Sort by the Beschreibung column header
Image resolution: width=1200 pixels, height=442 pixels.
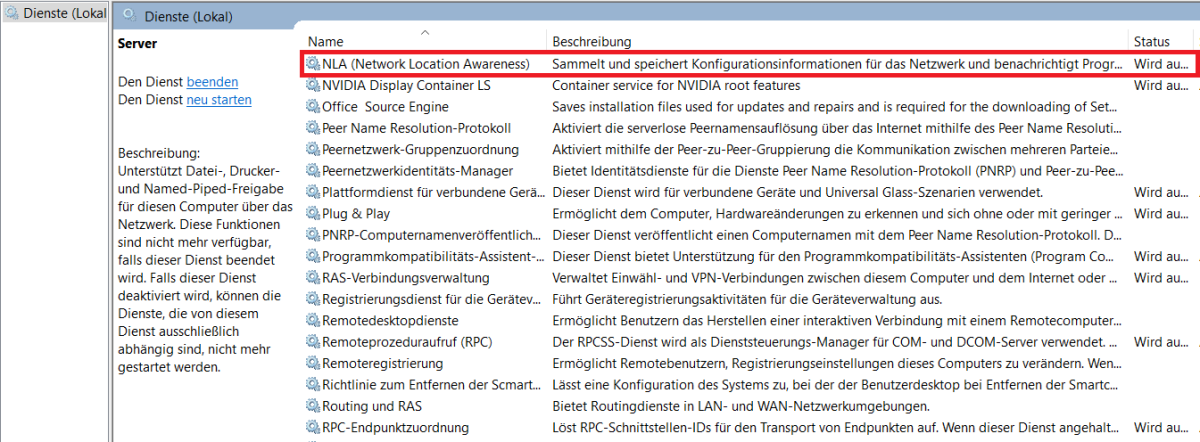[x=592, y=42]
